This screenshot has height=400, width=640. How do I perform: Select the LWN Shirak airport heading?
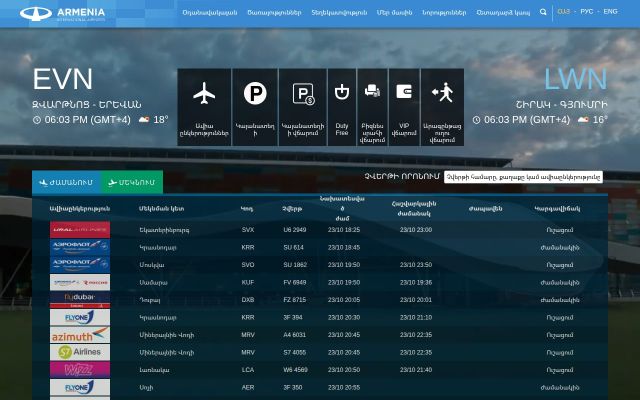click(576, 79)
